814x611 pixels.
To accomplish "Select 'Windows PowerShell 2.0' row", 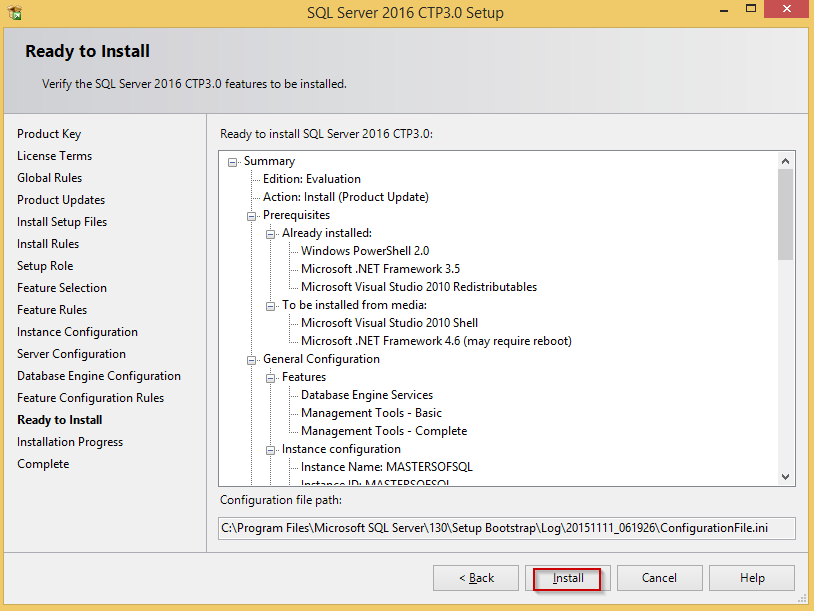I will tap(365, 251).
